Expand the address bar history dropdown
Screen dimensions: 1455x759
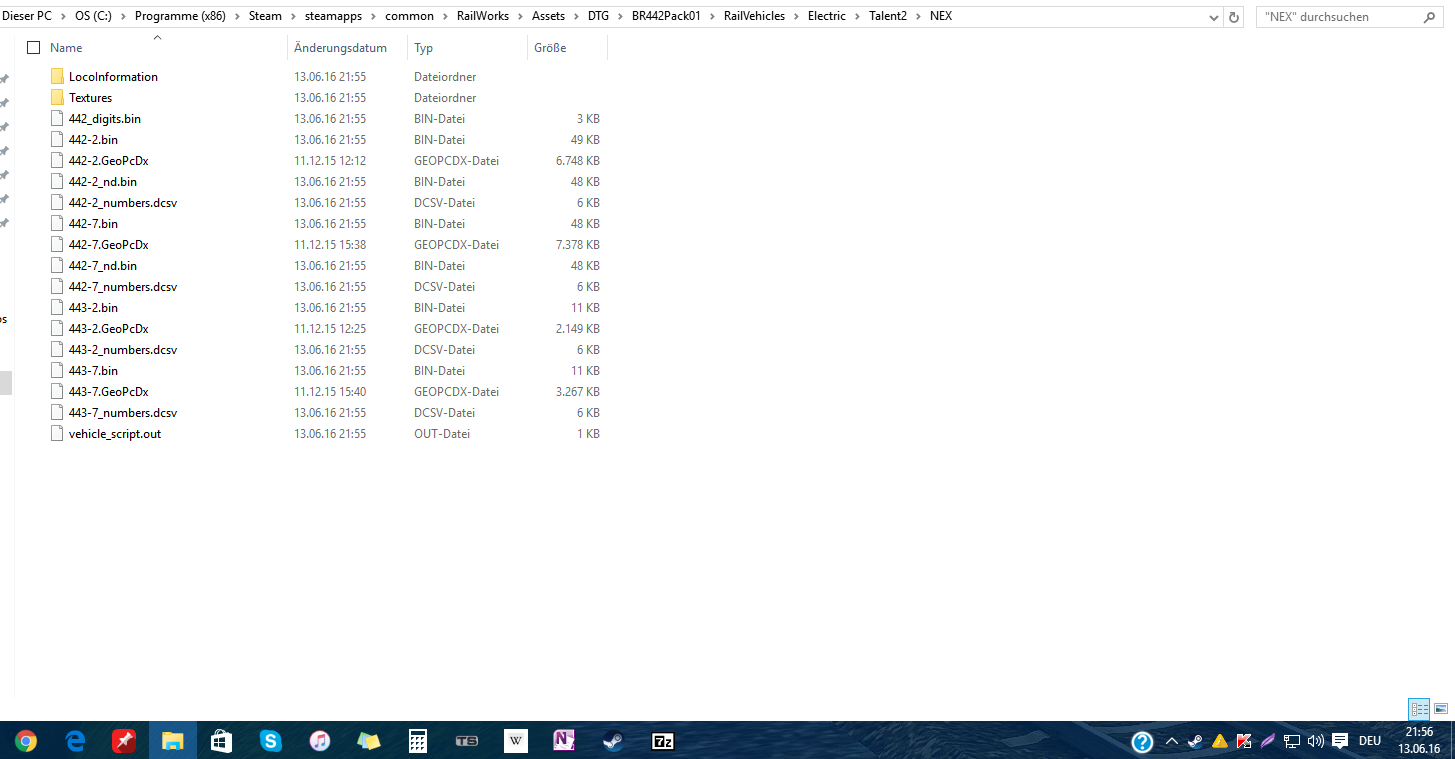point(1214,17)
